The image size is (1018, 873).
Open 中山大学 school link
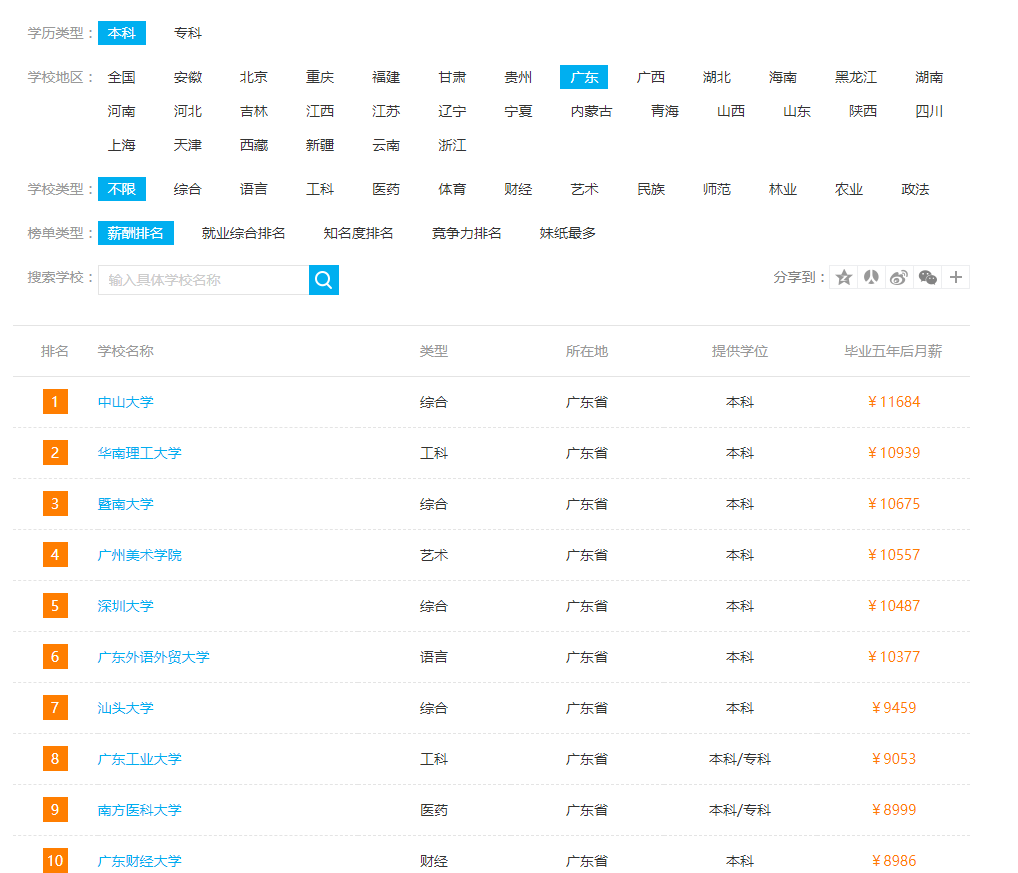(x=125, y=402)
